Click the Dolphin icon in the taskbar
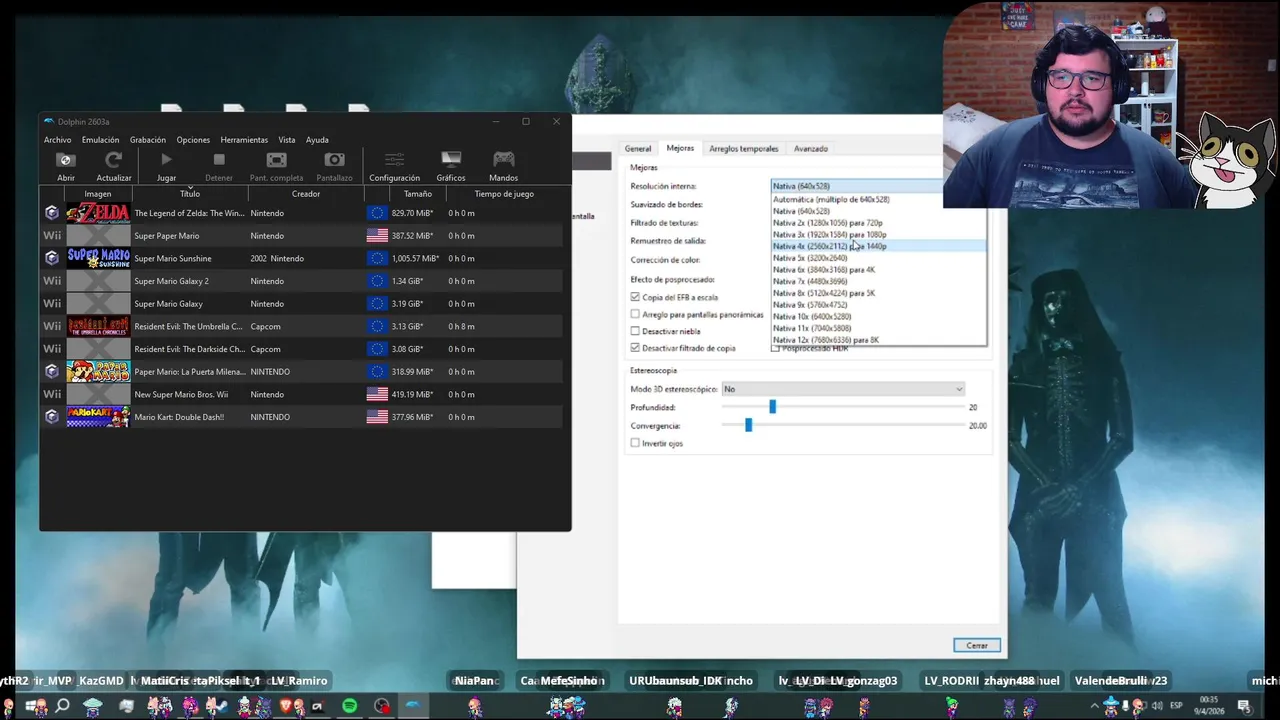 412,706
